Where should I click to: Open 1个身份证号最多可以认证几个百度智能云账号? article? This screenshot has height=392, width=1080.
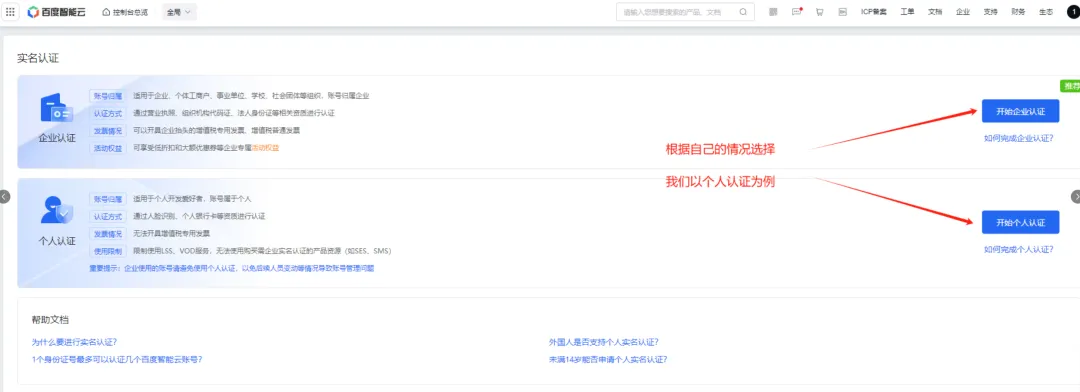tap(116, 359)
